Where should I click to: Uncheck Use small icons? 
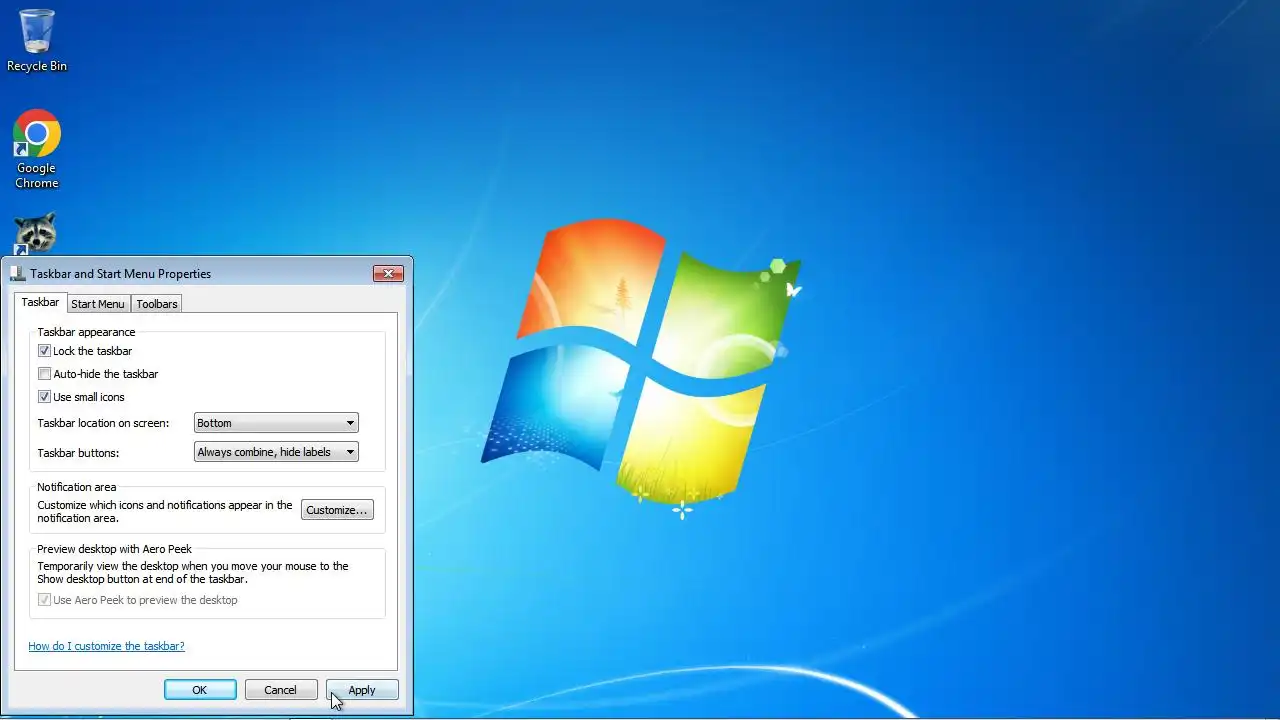[x=44, y=397]
